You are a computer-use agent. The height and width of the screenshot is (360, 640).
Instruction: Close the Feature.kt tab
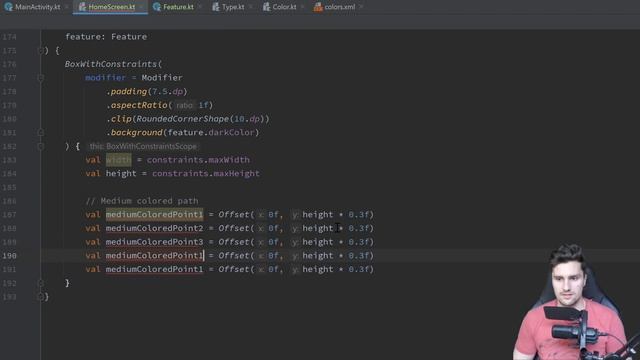click(200, 7)
